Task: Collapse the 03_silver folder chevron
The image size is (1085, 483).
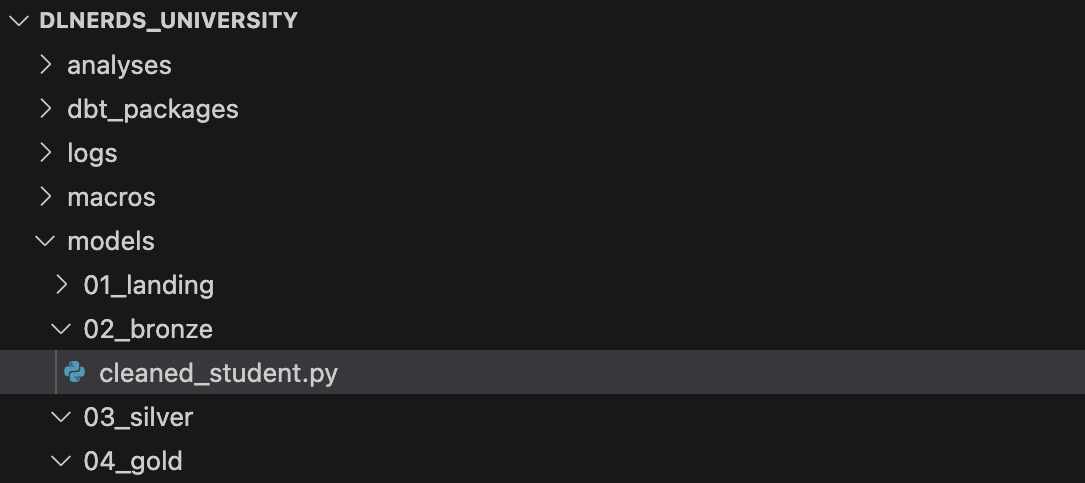Action: pyautogui.click(x=62, y=417)
